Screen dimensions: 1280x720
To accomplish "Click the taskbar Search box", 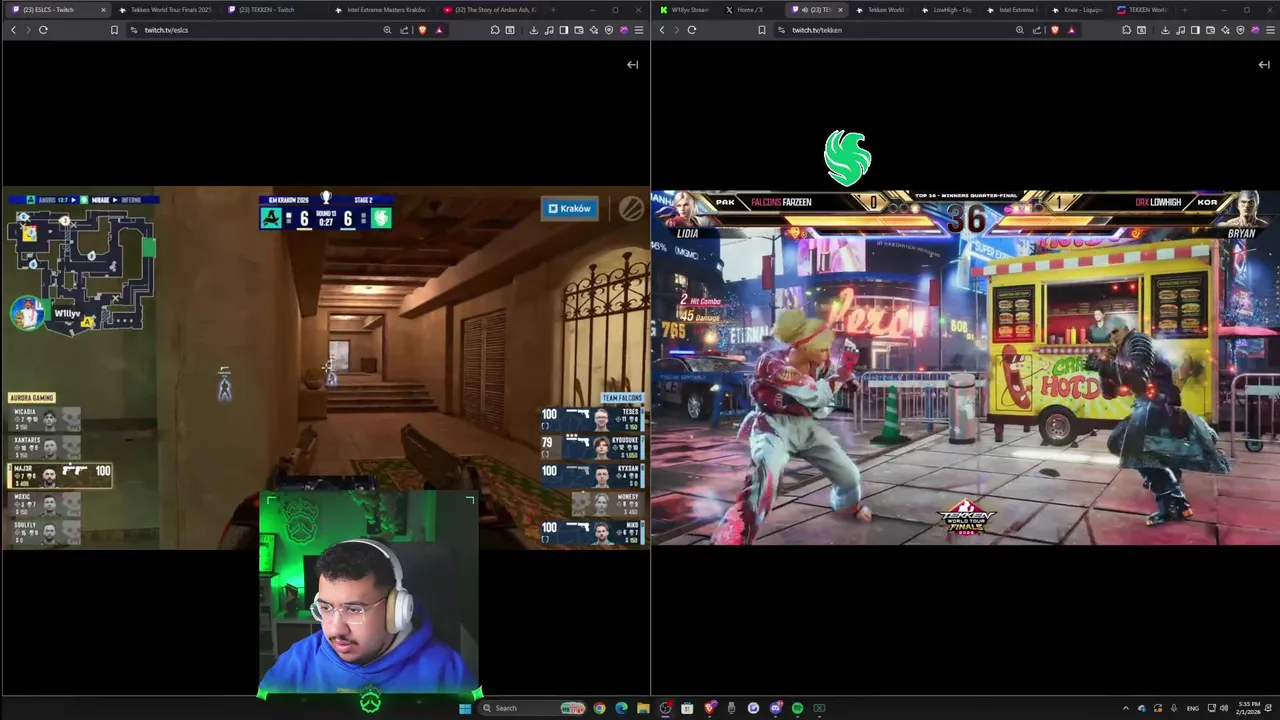I will pos(532,708).
